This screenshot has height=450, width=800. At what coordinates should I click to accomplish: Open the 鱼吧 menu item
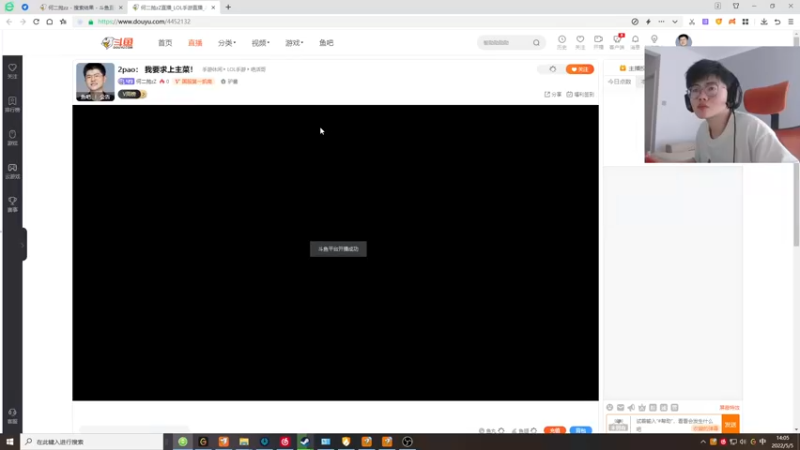326,43
